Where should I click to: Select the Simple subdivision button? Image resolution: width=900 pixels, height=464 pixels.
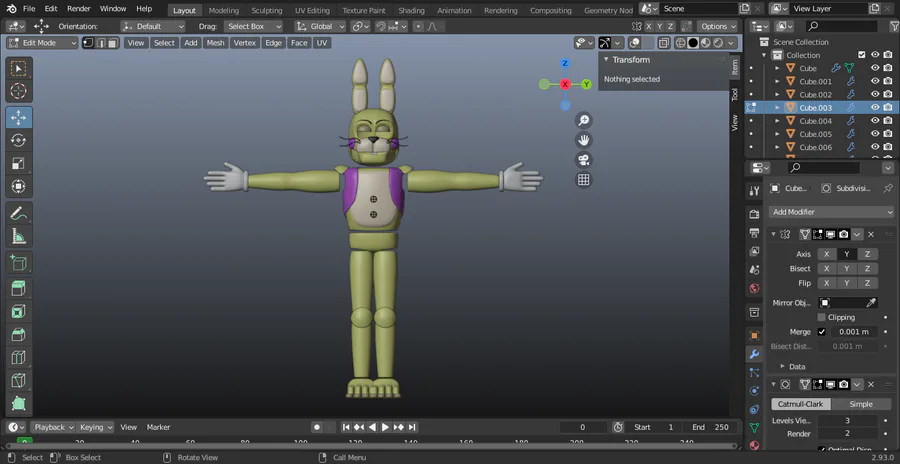pyautogui.click(x=860, y=404)
